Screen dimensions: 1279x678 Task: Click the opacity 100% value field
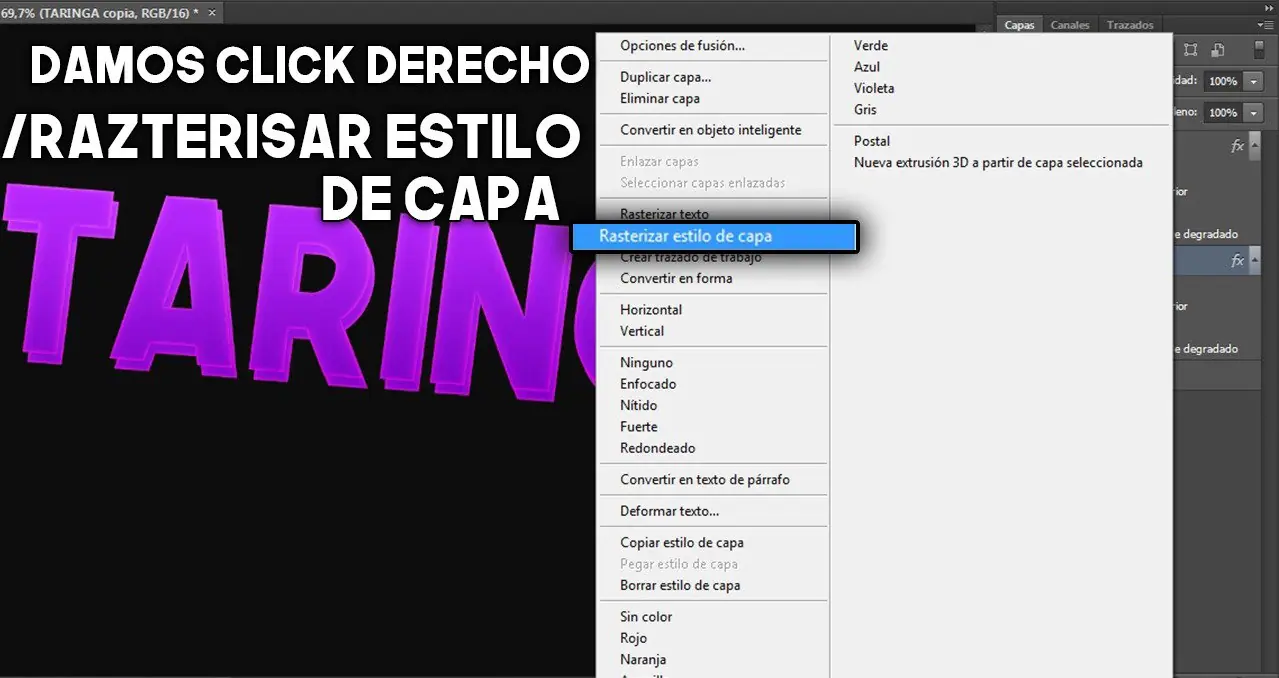pyautogui.click(x=1223, y=81)
